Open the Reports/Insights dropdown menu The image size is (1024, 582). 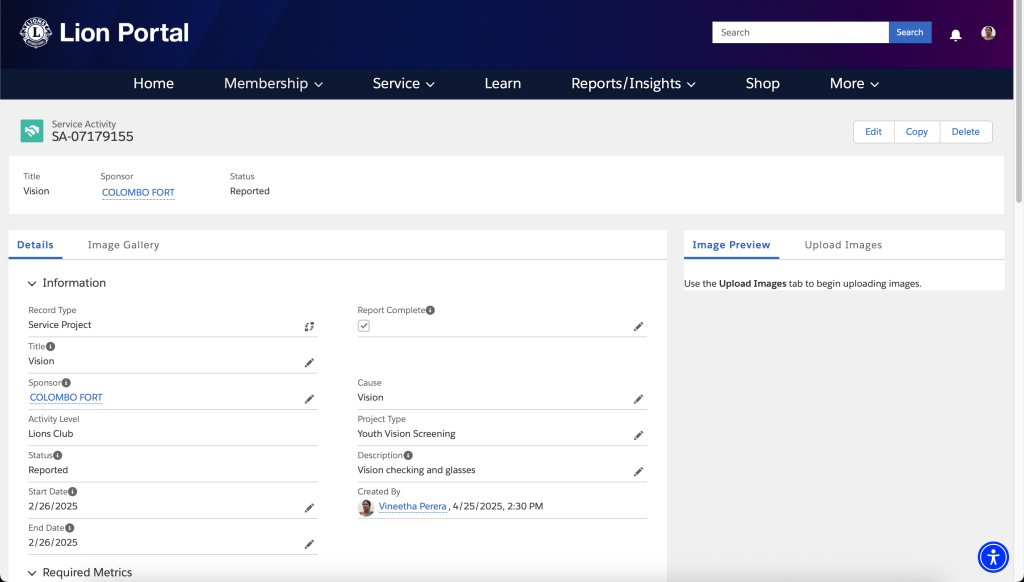click(633, 84)
